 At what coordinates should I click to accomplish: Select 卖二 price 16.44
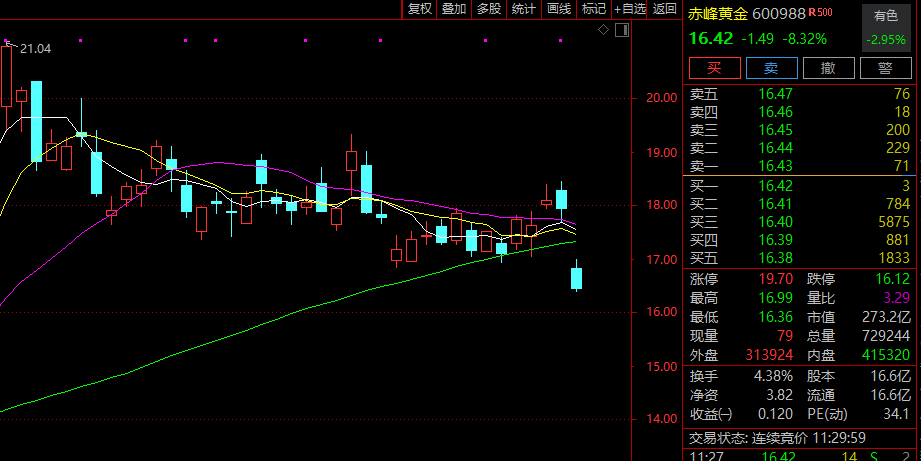tap(775, 149)
